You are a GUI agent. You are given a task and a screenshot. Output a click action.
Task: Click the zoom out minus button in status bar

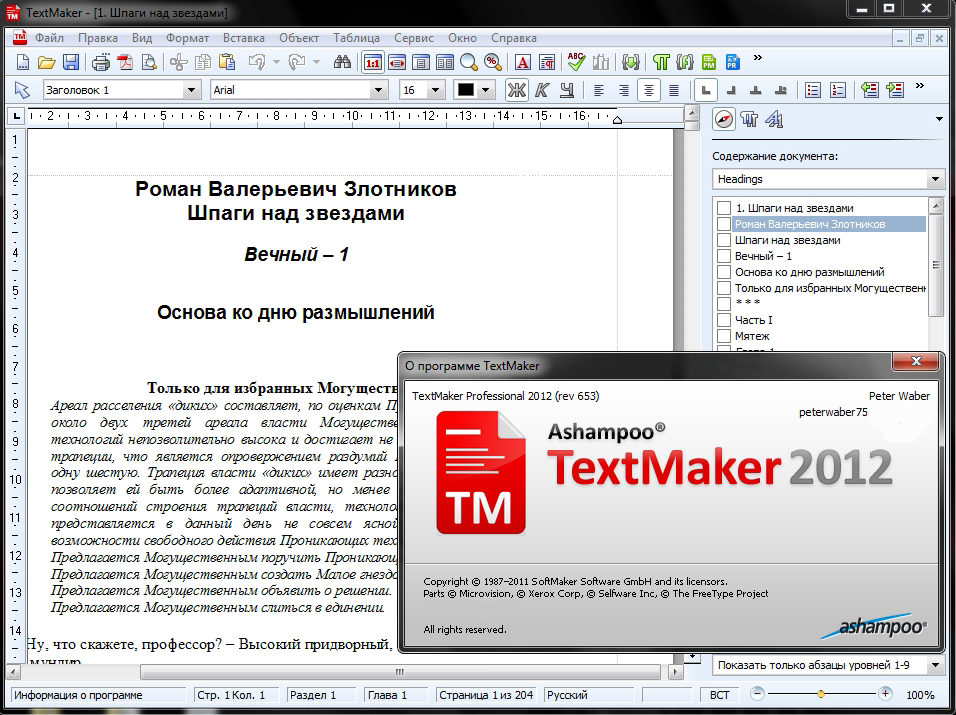tap(757, 694)
